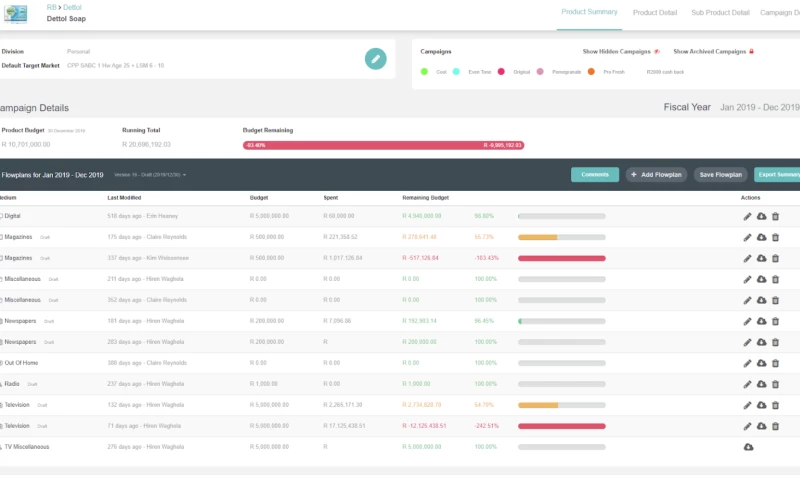Download the Out Of Home flowplan

[761, 363]
